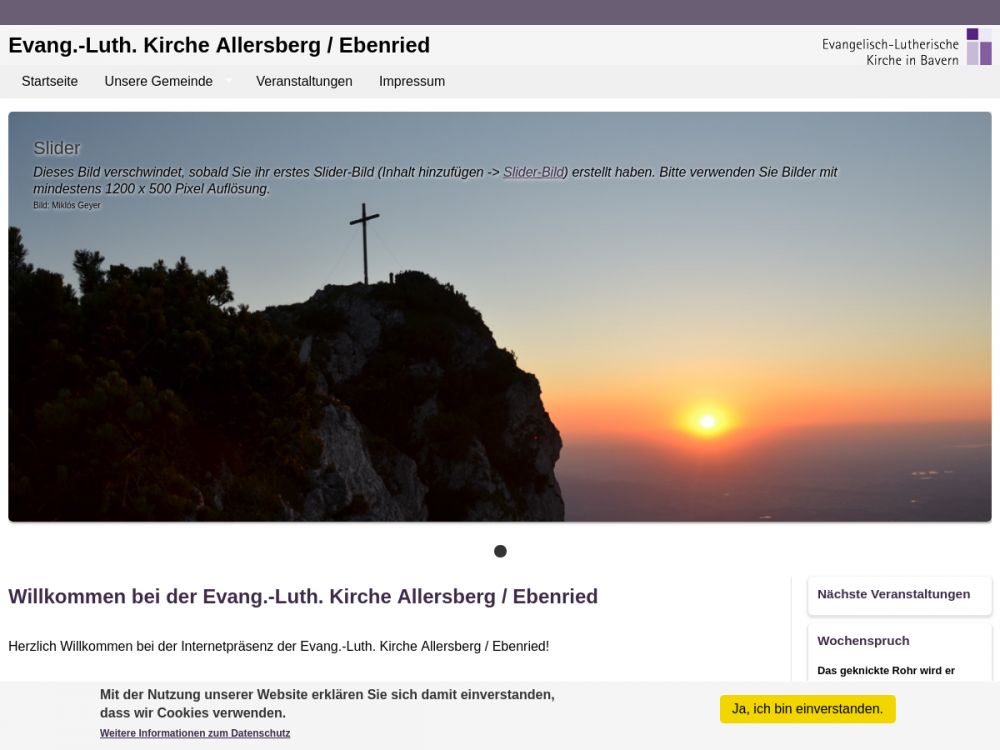The width and height of the screenshot is (1000, 750).
Task: Click the site title 'Evang.-Luth. Kirche Allersberg / Ebenried'
Action: point(219,45)
